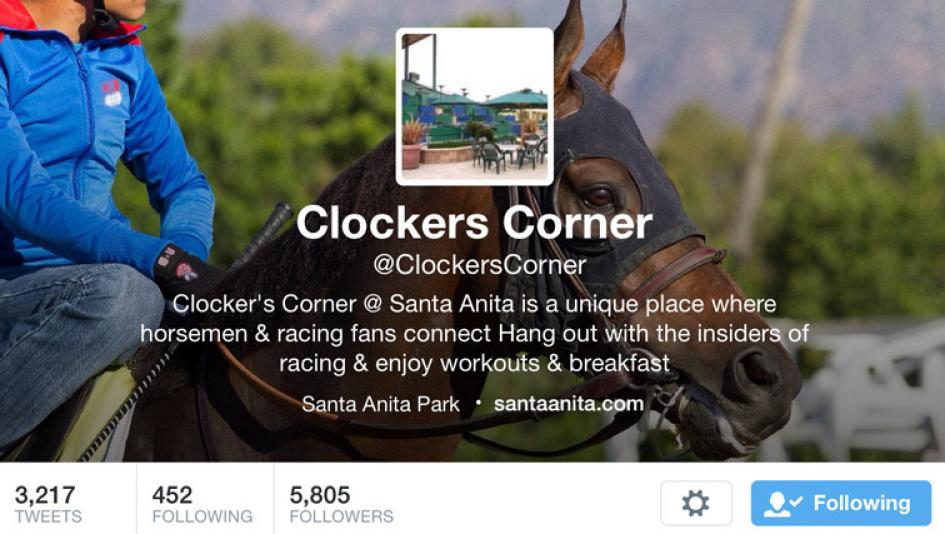Screen dimensions: 945x534
Task: Click the Santa Anita Park location
Action: coord(380,404)
